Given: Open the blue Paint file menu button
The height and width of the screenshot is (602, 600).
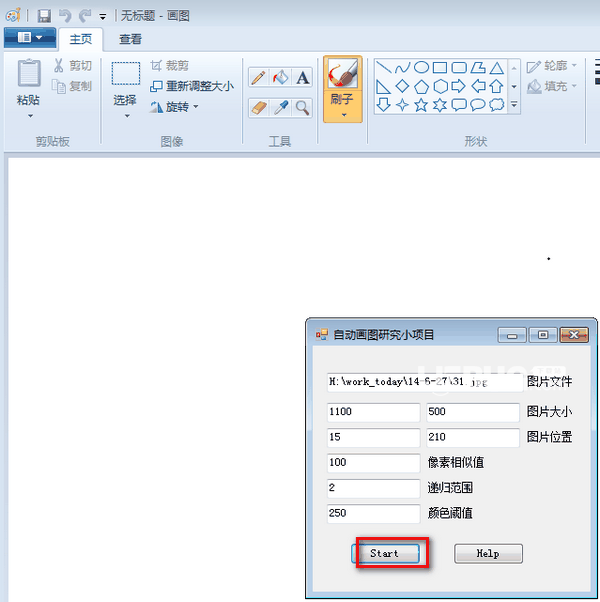Looking at the screenshot, I should point(30,38).
